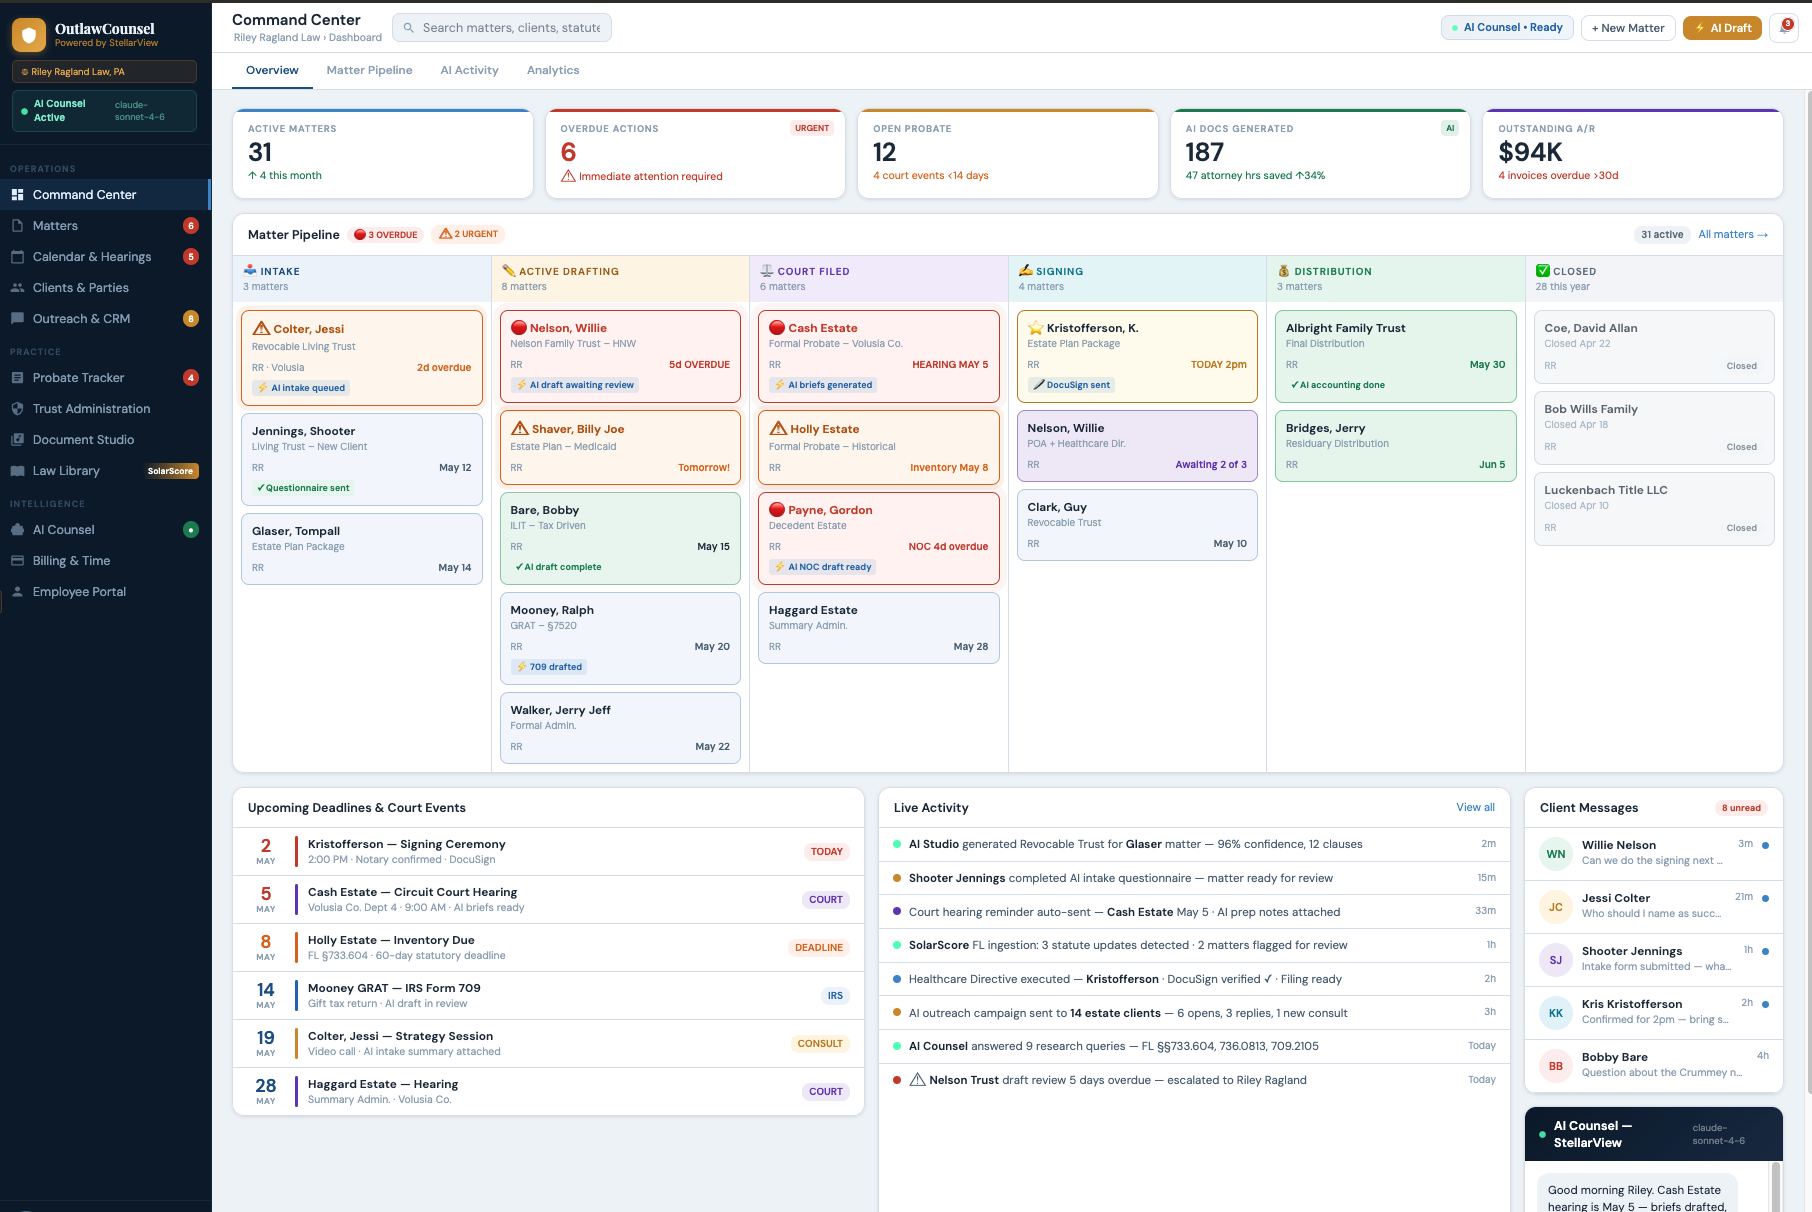This screenshot has height=1212, width=1812.
Task: Open the All matters link
Action: 1732,235
